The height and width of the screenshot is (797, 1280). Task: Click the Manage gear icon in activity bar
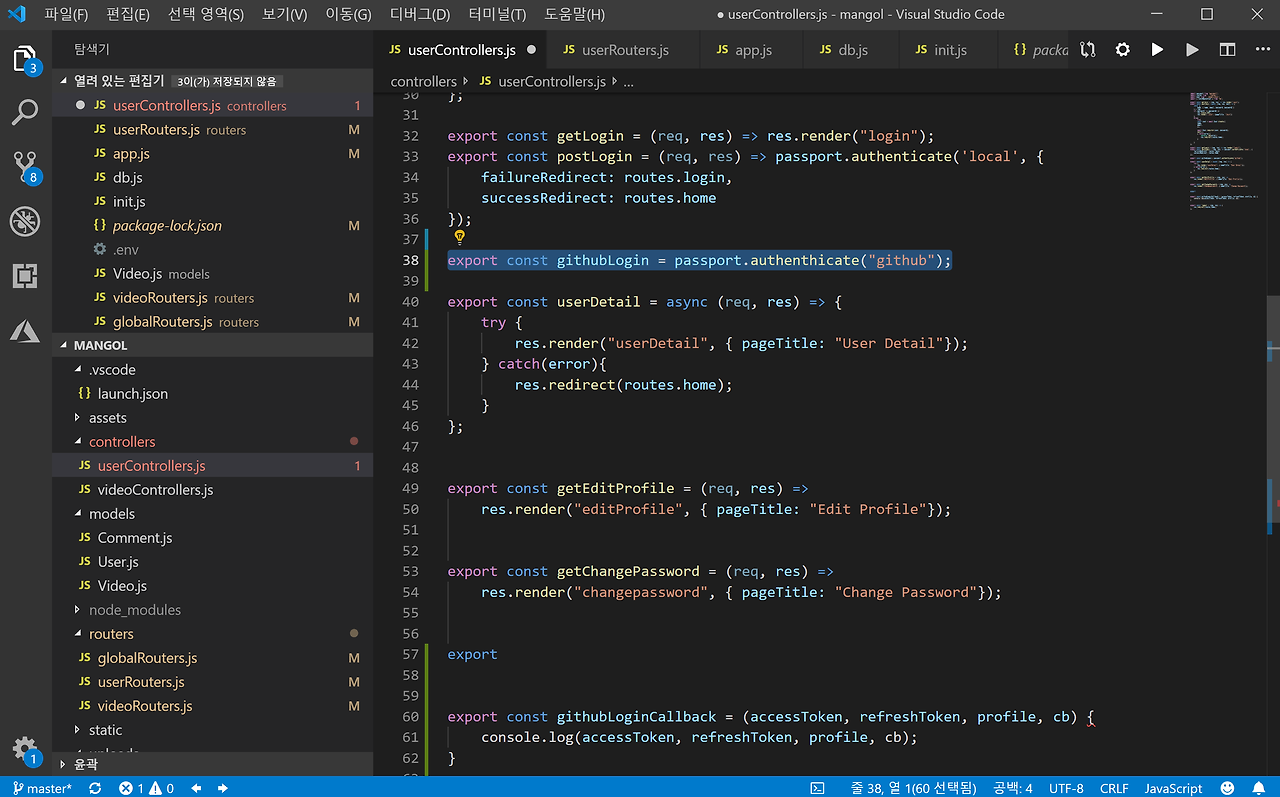[25, 749]
